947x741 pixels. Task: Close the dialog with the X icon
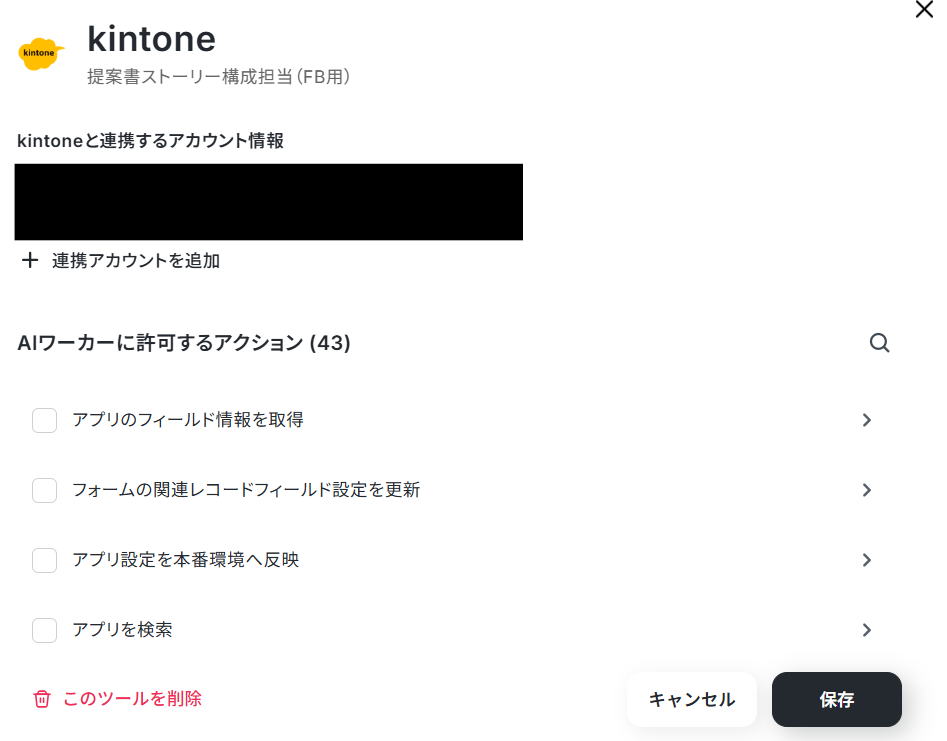pos(923,10)
